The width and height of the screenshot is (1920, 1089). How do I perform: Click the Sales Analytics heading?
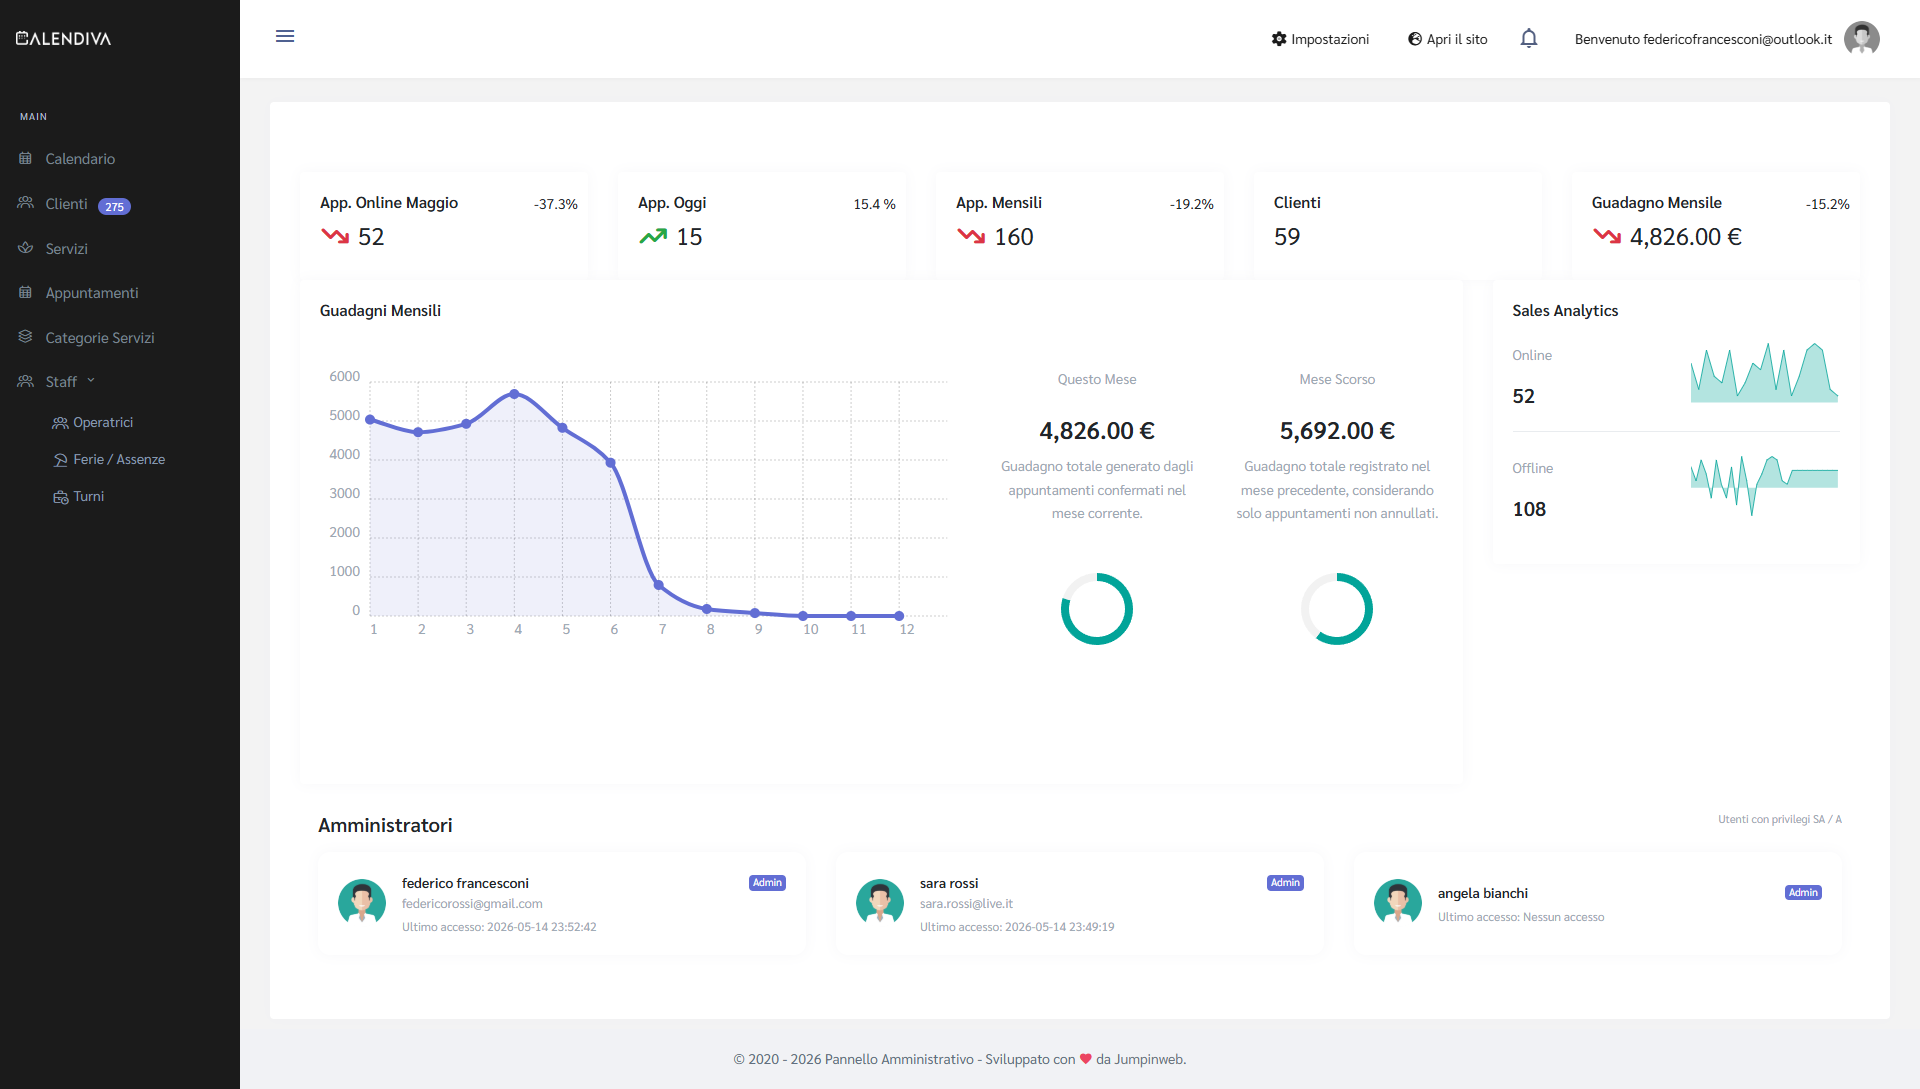click(1565, 311)
